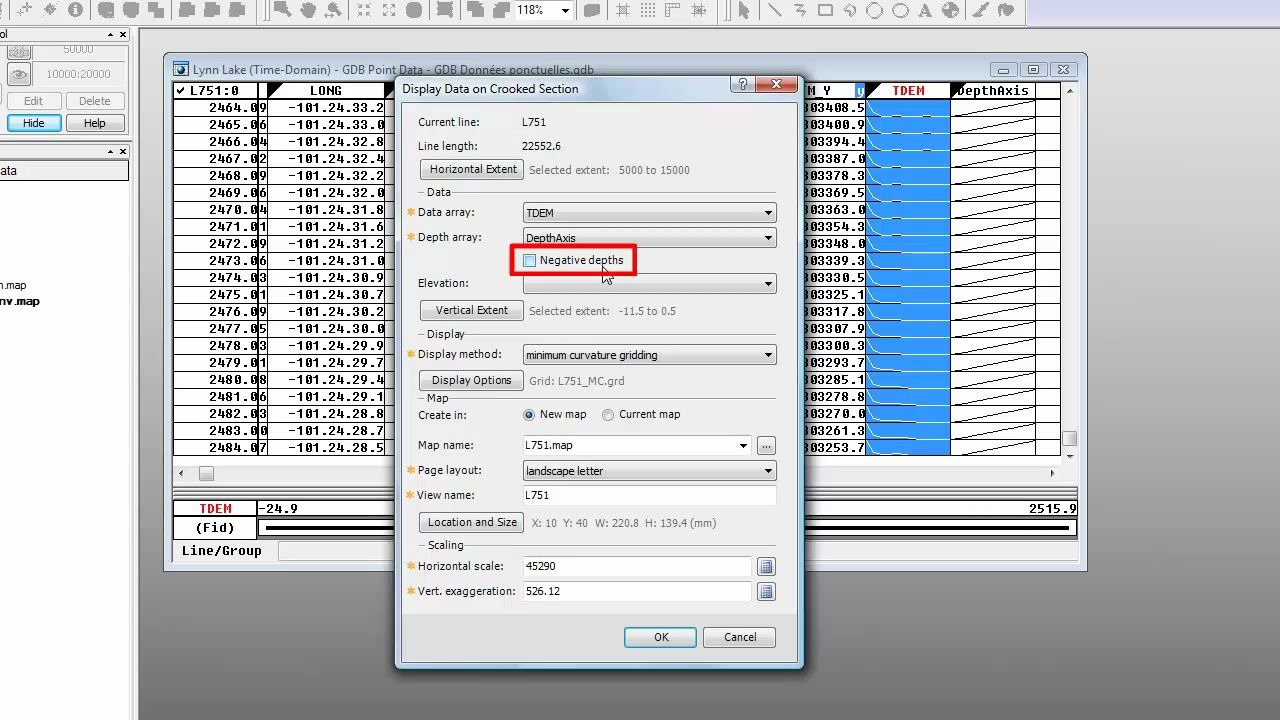Enable the Negative depths checkbox
Viewport: 1280px width, 720px height.
(x=529, y=261)
